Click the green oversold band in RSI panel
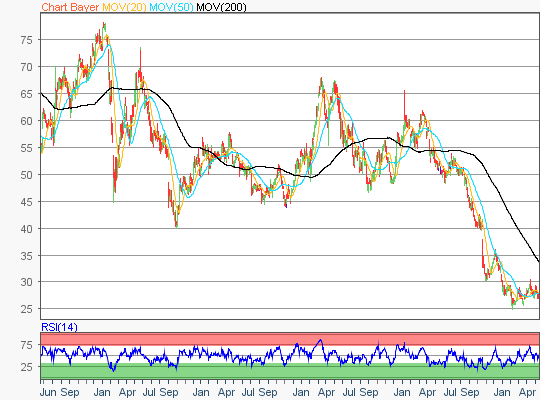 [290, 371]
